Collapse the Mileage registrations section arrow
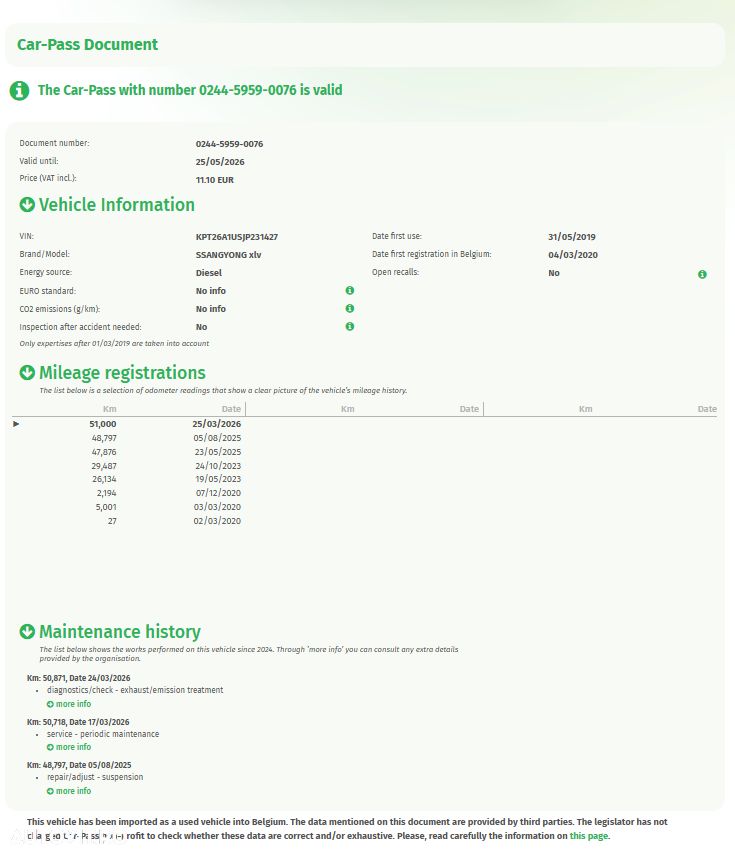735x854 pixels. tap(27, 373)
